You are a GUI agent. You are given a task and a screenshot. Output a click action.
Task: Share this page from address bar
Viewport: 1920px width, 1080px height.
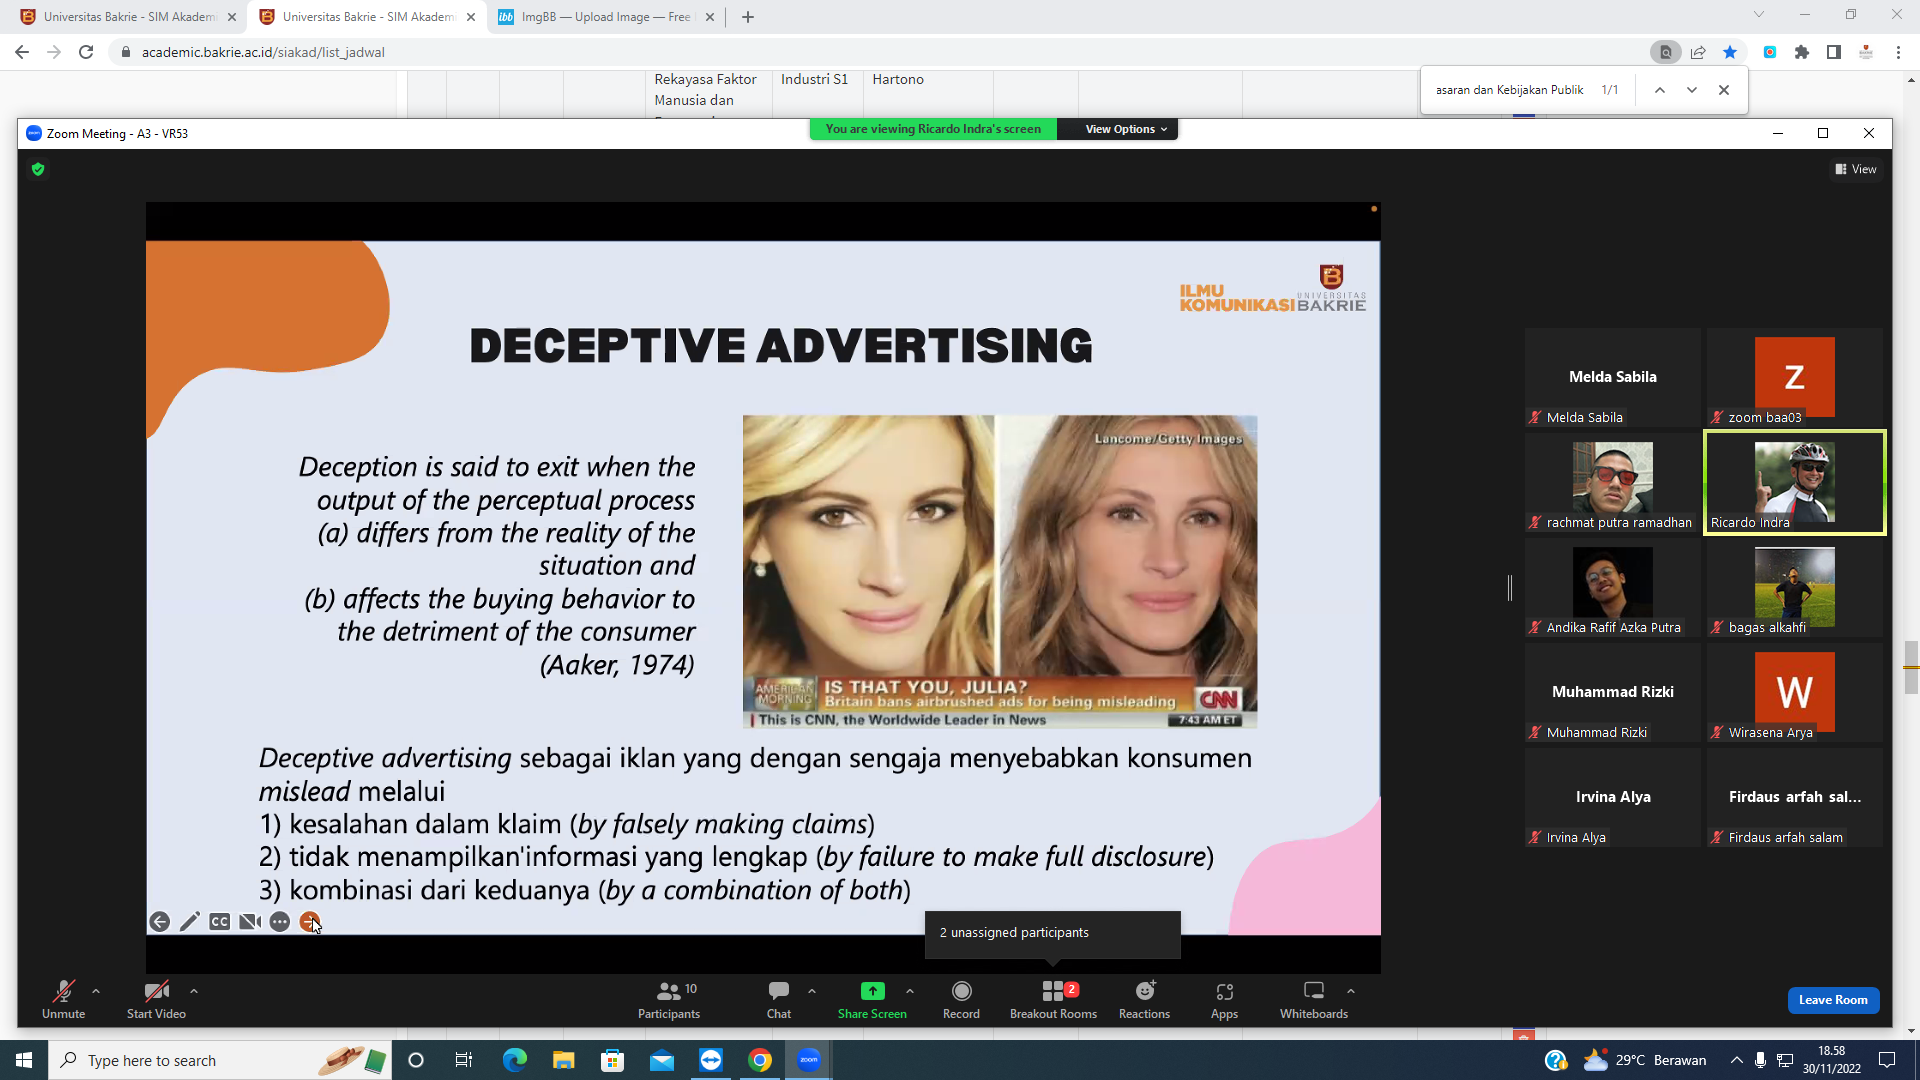[x=1698, y=52]
